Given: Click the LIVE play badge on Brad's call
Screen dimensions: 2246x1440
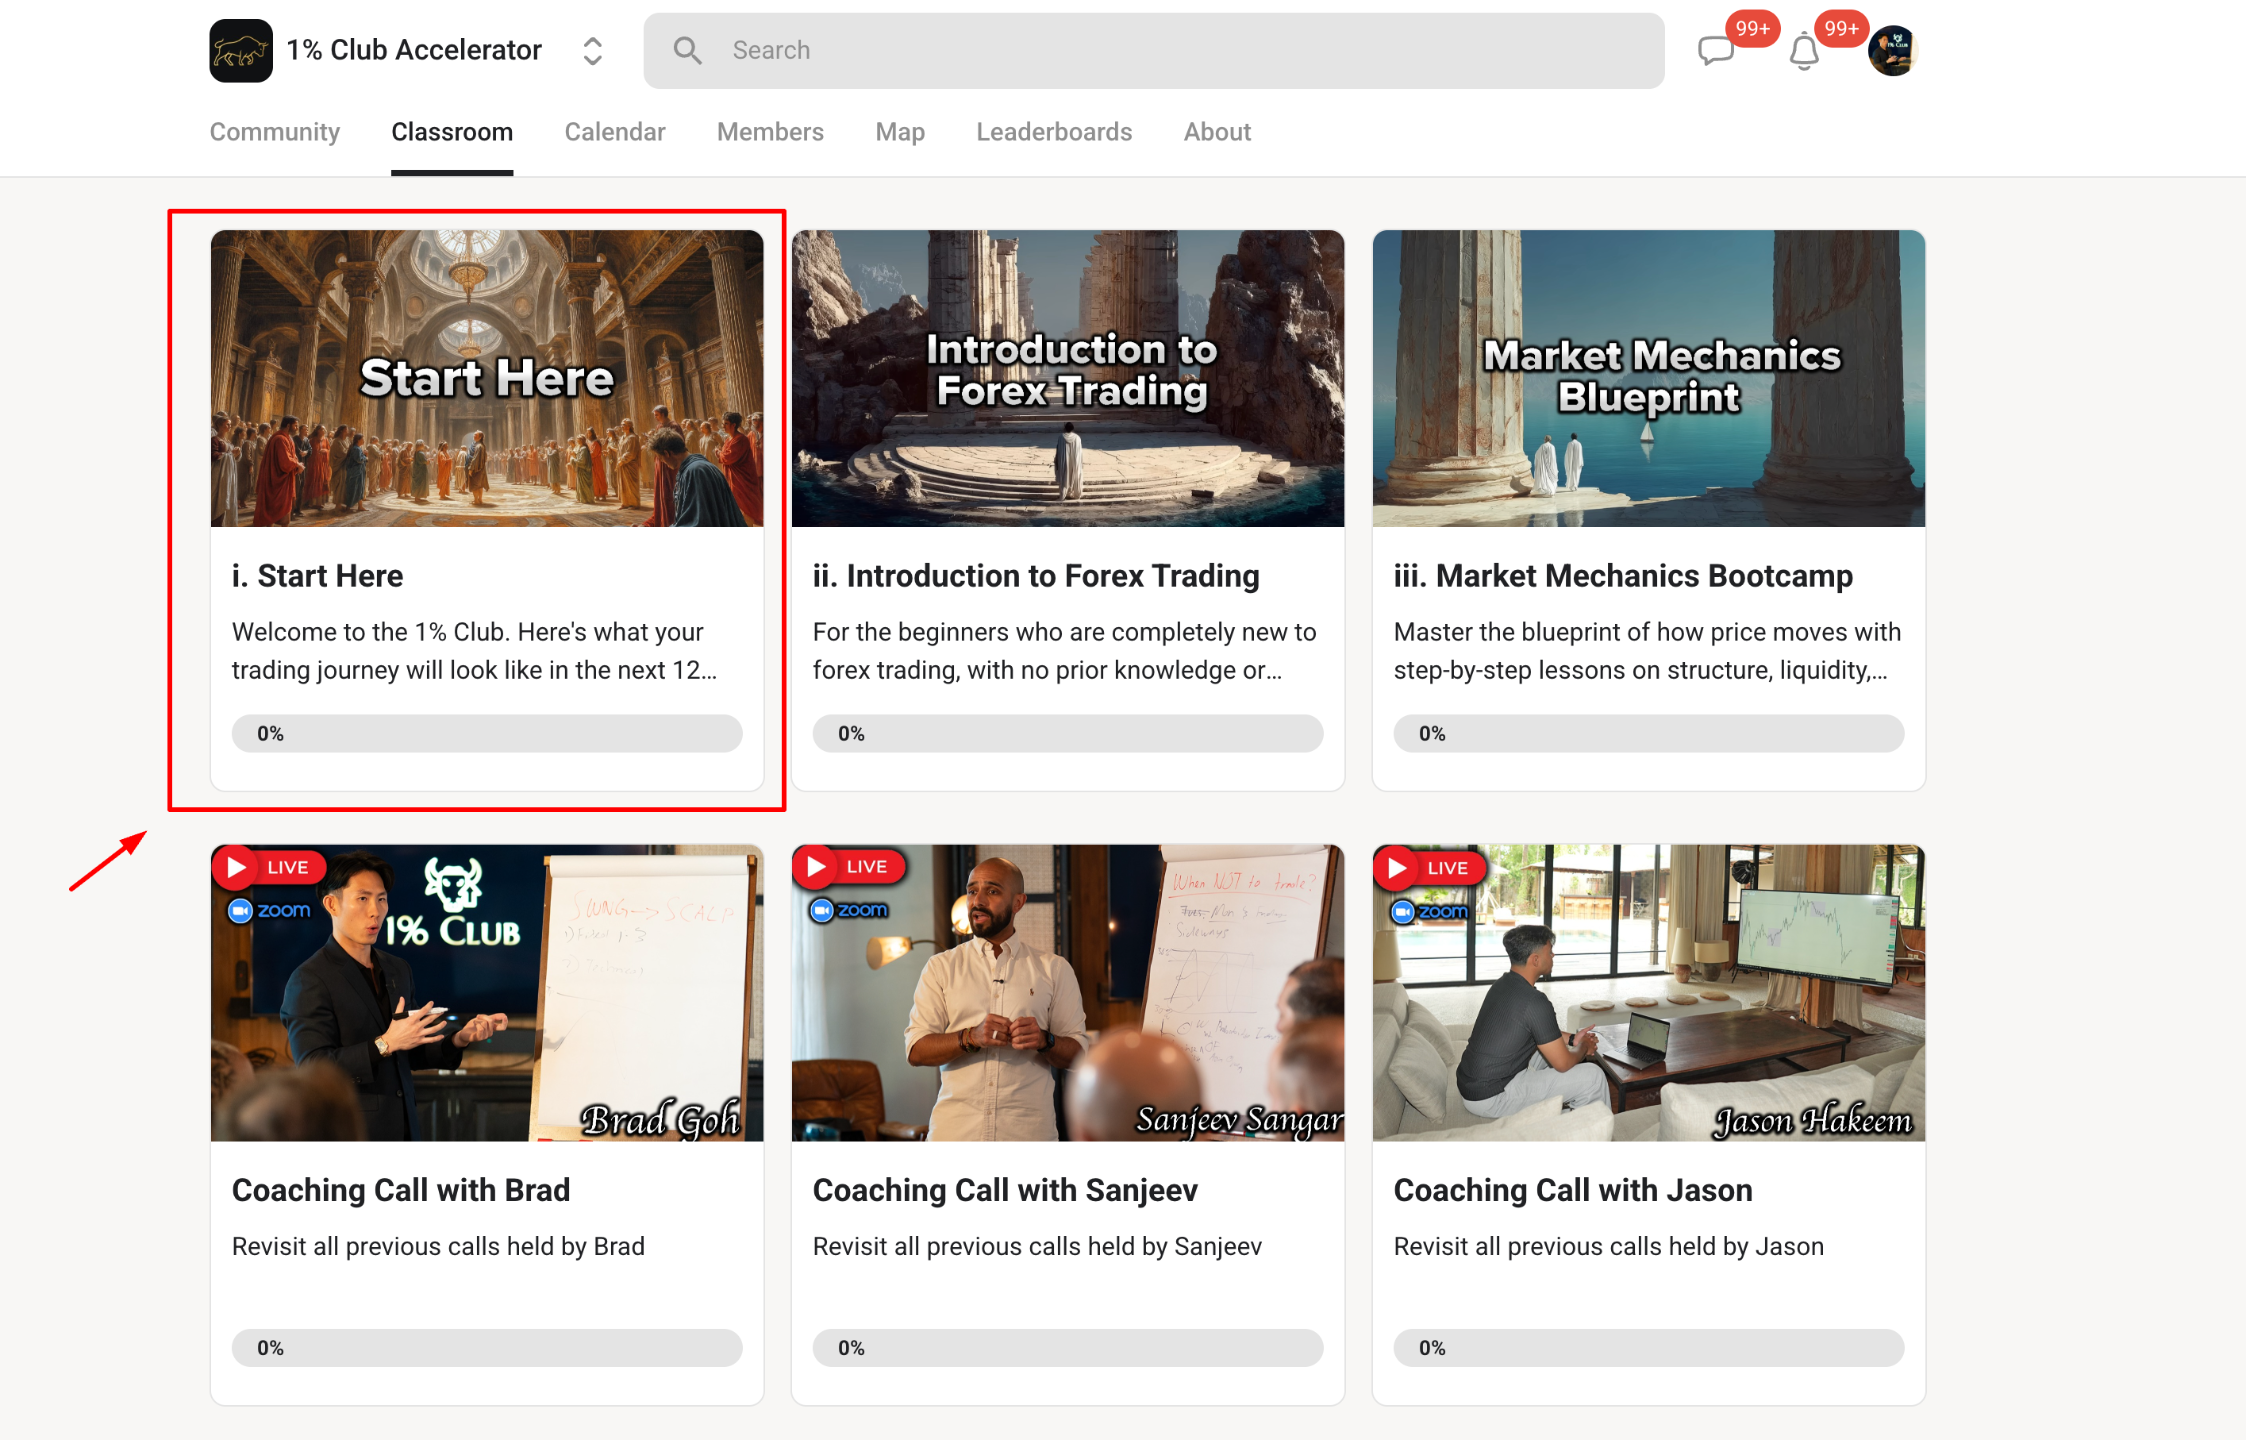Looking at the screenshot, I should 267,867.
